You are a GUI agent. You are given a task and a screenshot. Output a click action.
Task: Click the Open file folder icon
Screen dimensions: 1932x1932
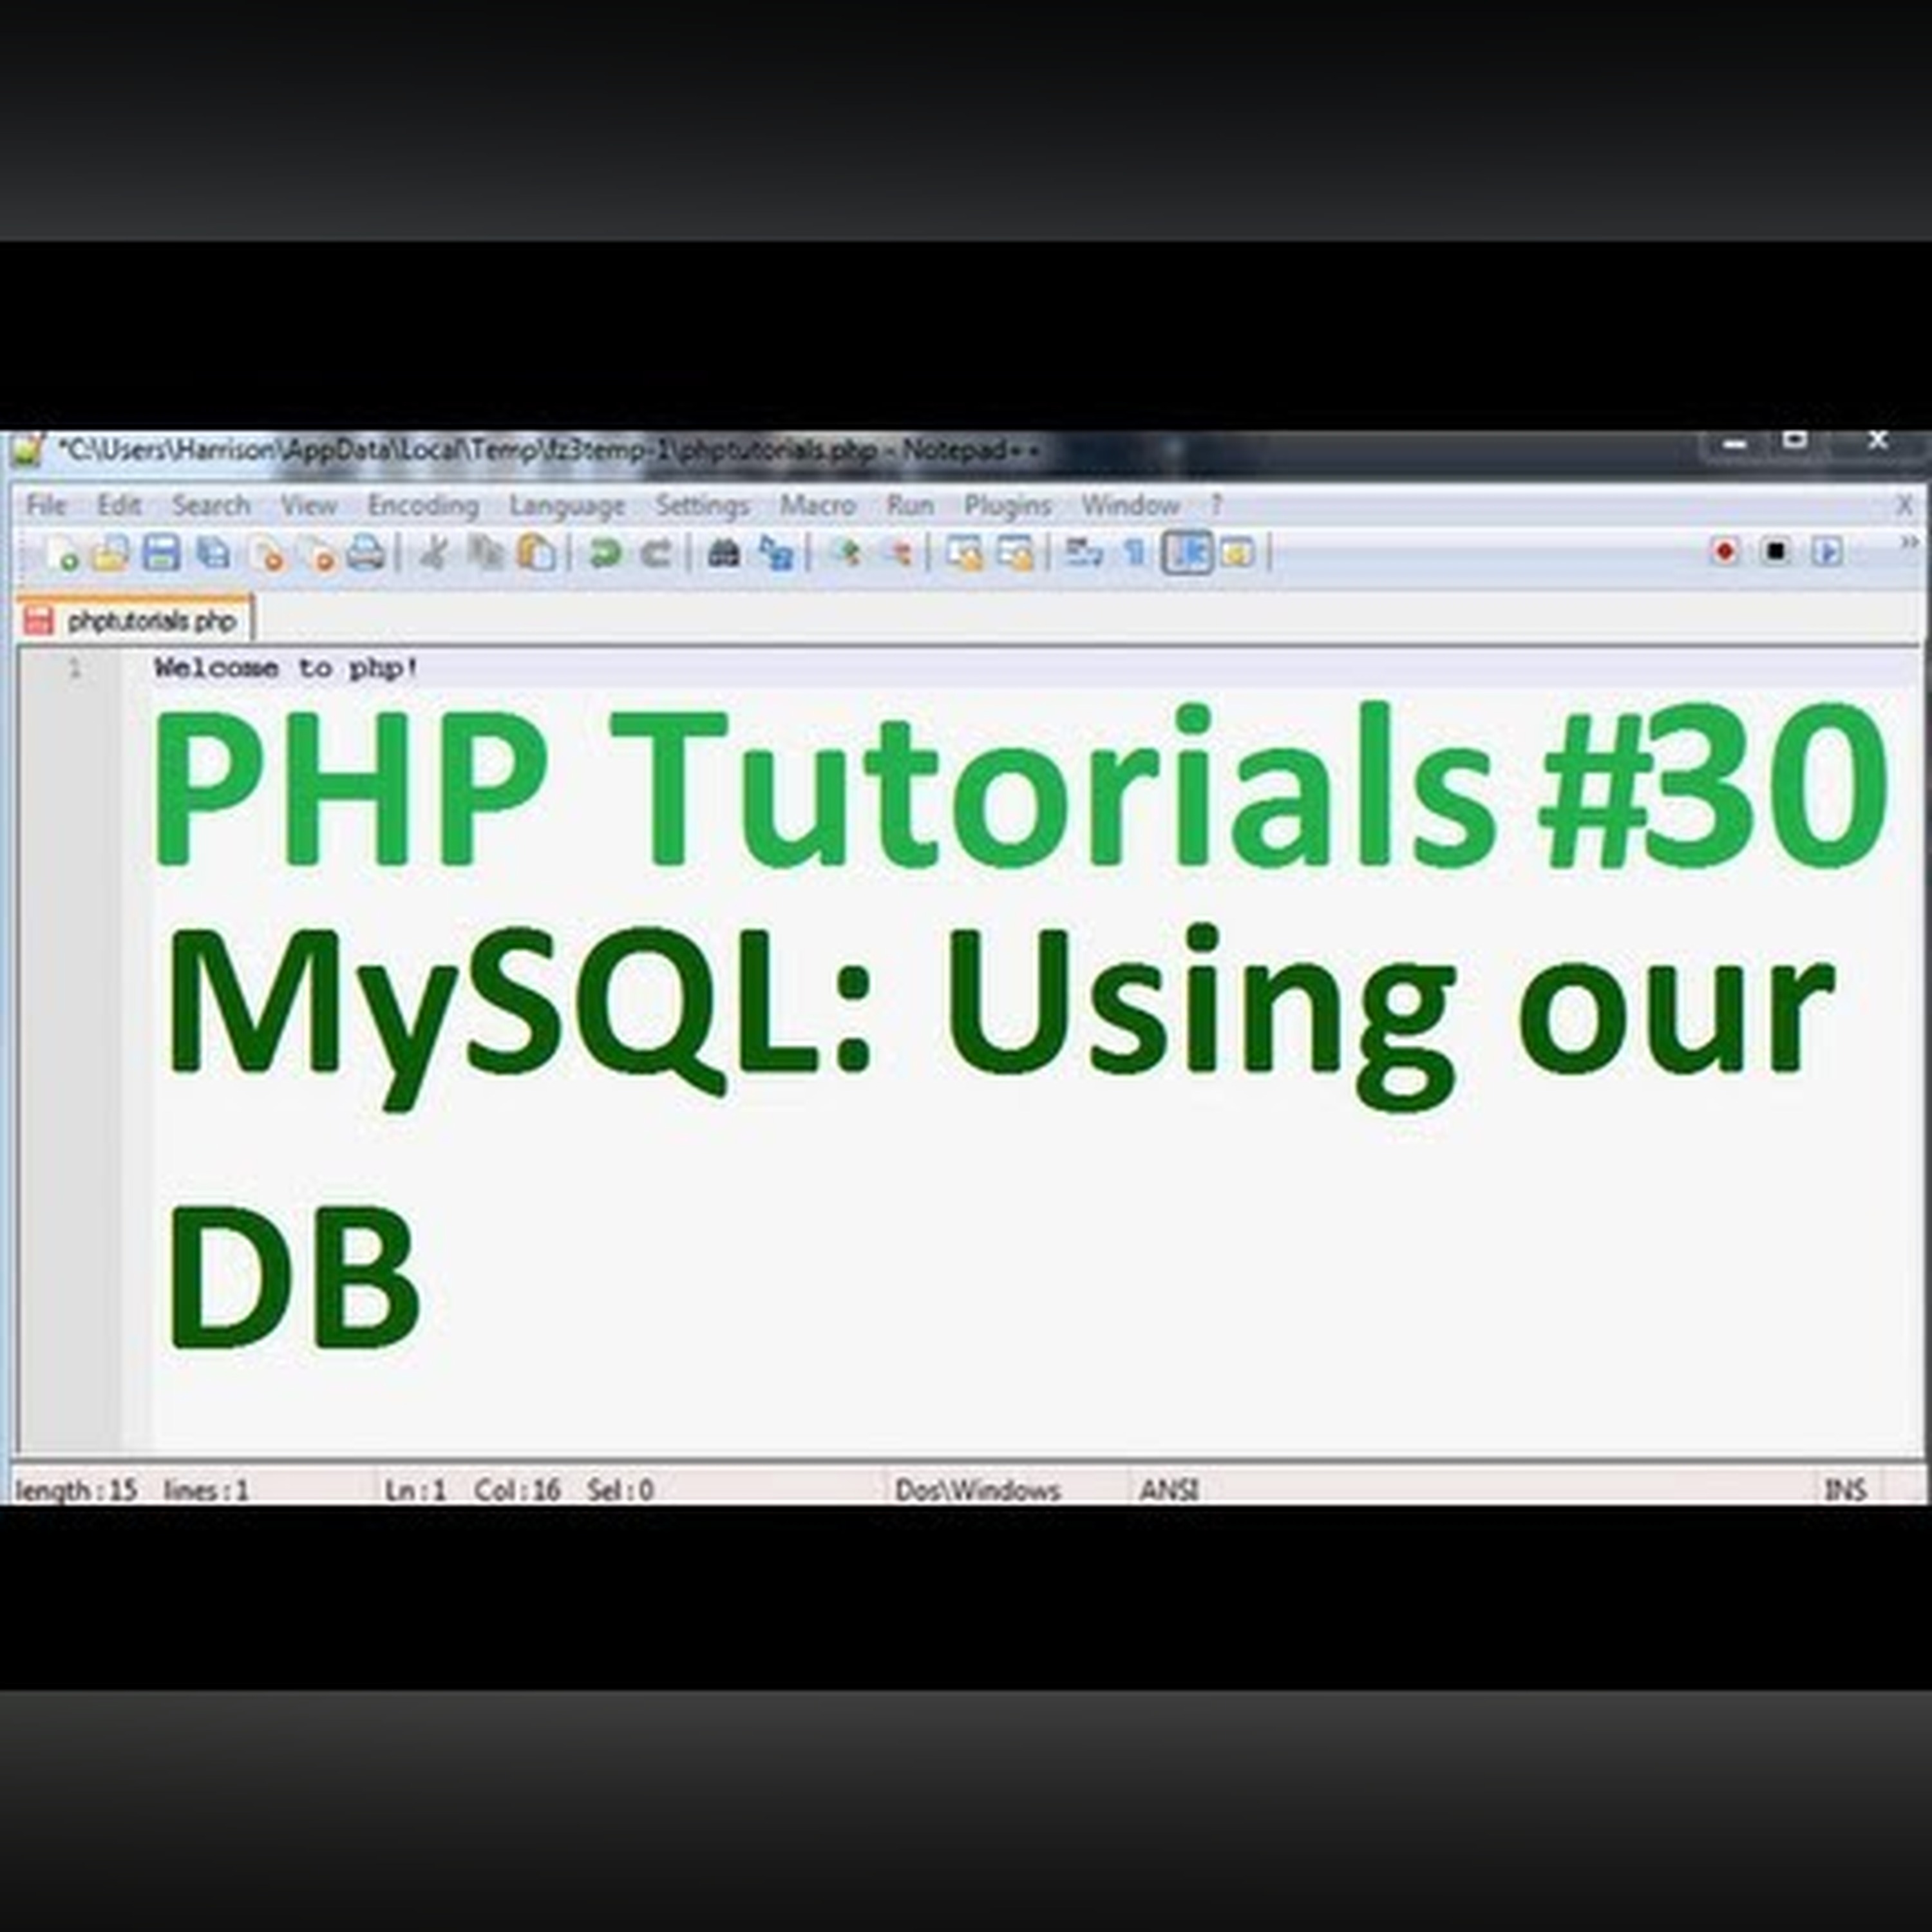111,553
